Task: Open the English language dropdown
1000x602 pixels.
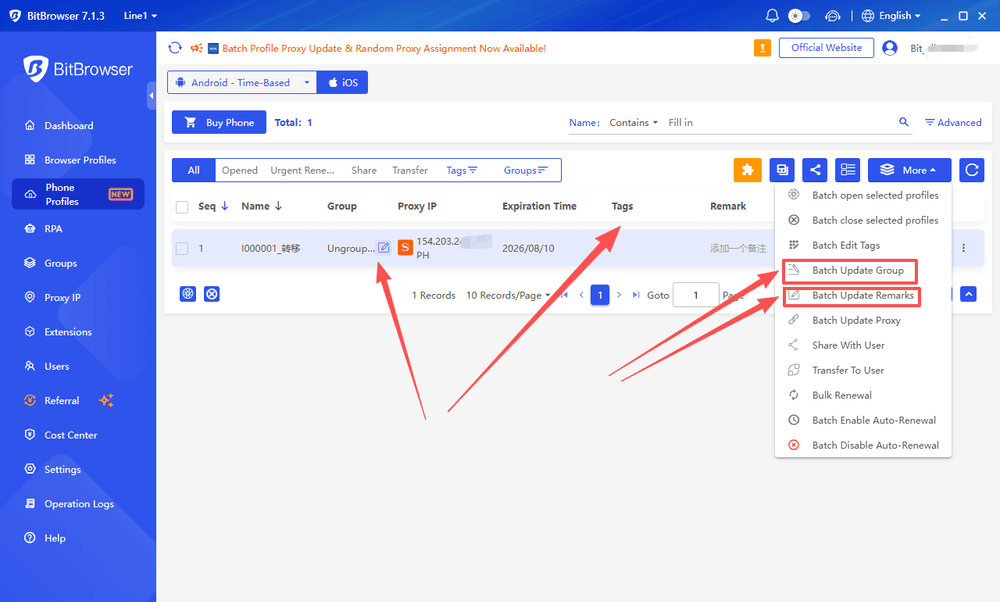Action: (891, 15)
